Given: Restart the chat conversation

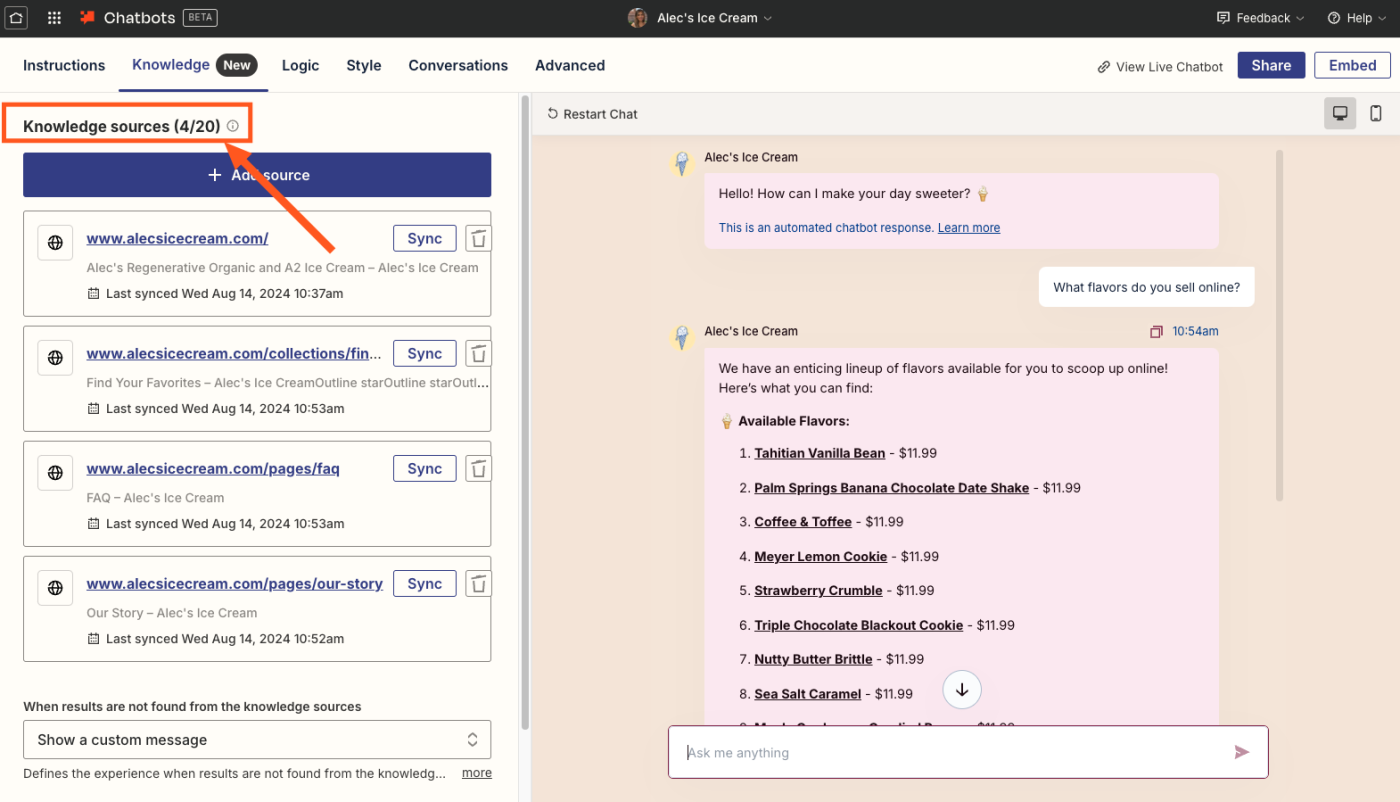Looking at the screenshot, I should [x=592, y=114].
